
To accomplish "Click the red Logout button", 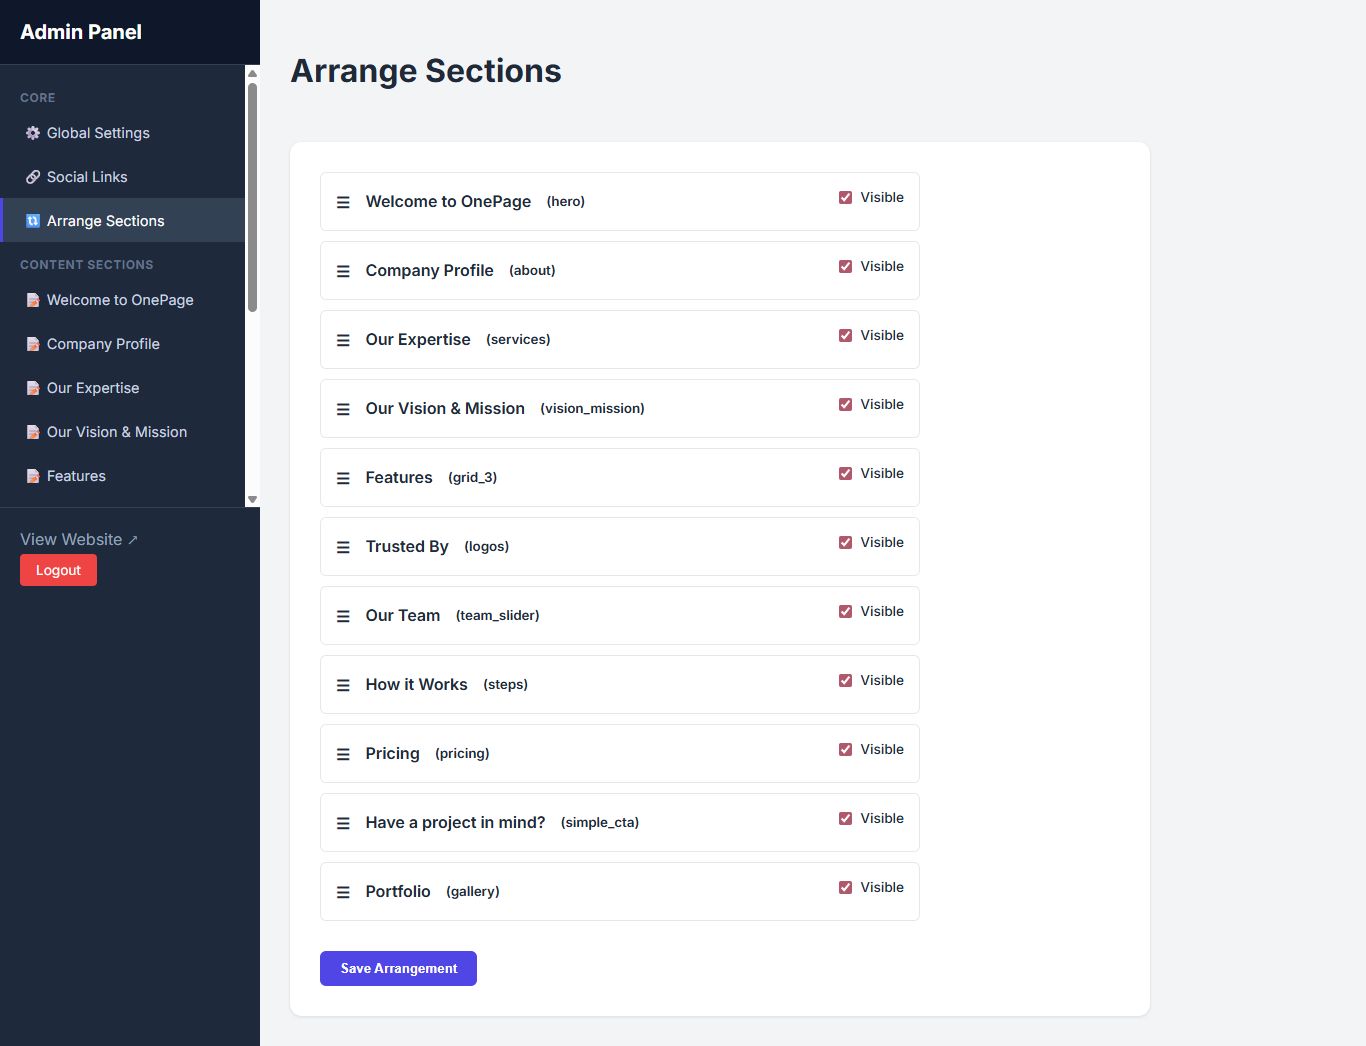I will tap(58, 570).
